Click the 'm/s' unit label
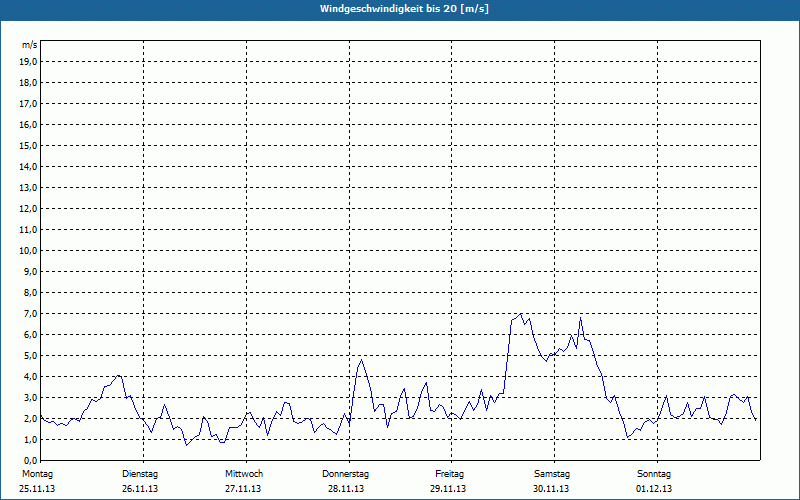 (x=30, y=45)
